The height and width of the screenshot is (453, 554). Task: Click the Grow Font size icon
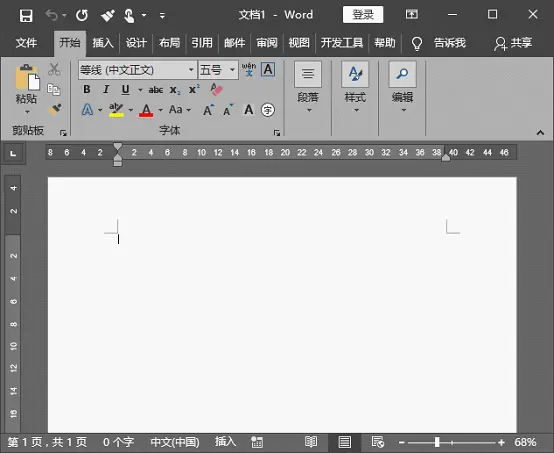tap(209, 110)
